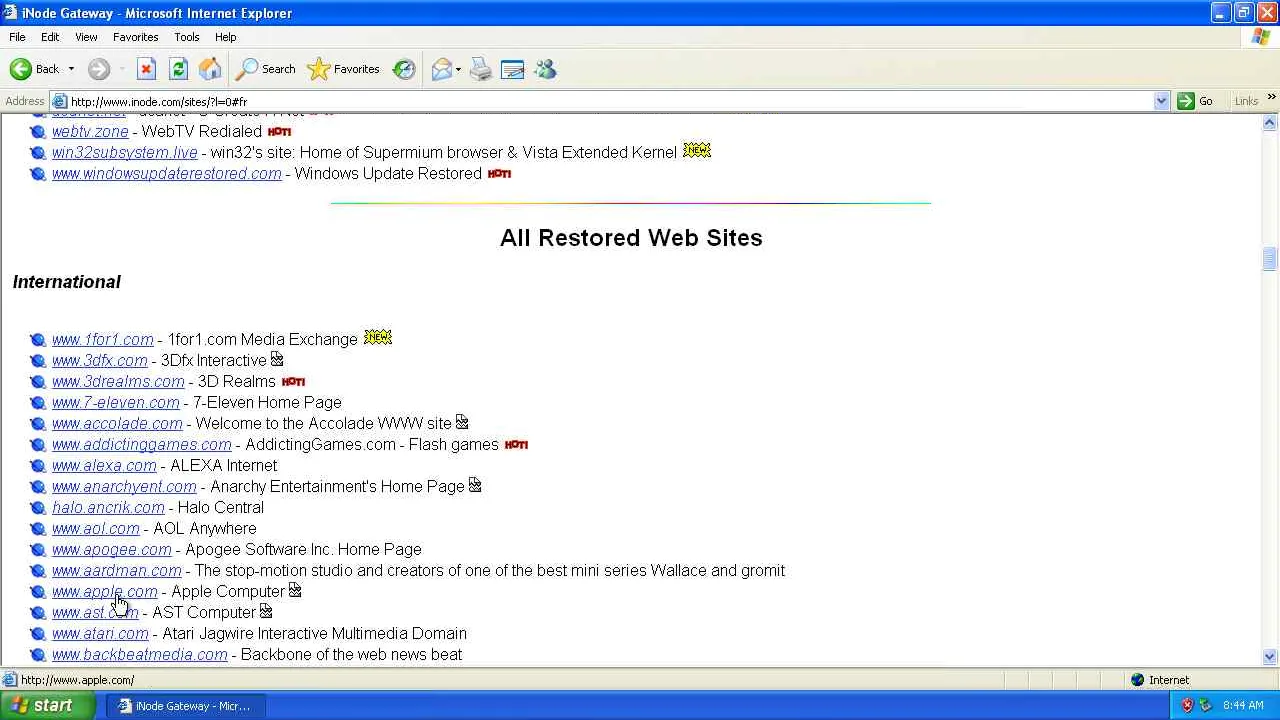Go back with the Back arrow button

pyautogui.click(x=34, y=69)
